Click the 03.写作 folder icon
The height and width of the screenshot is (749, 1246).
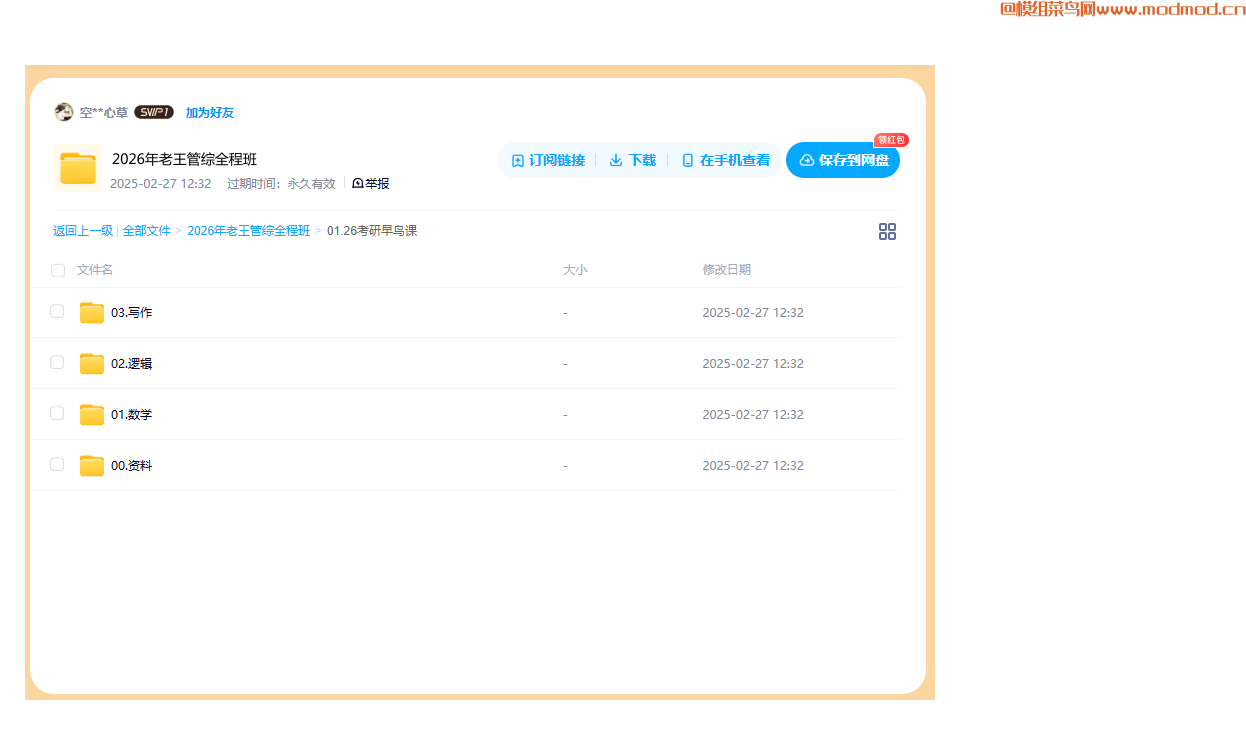click(x=92, y=313)
